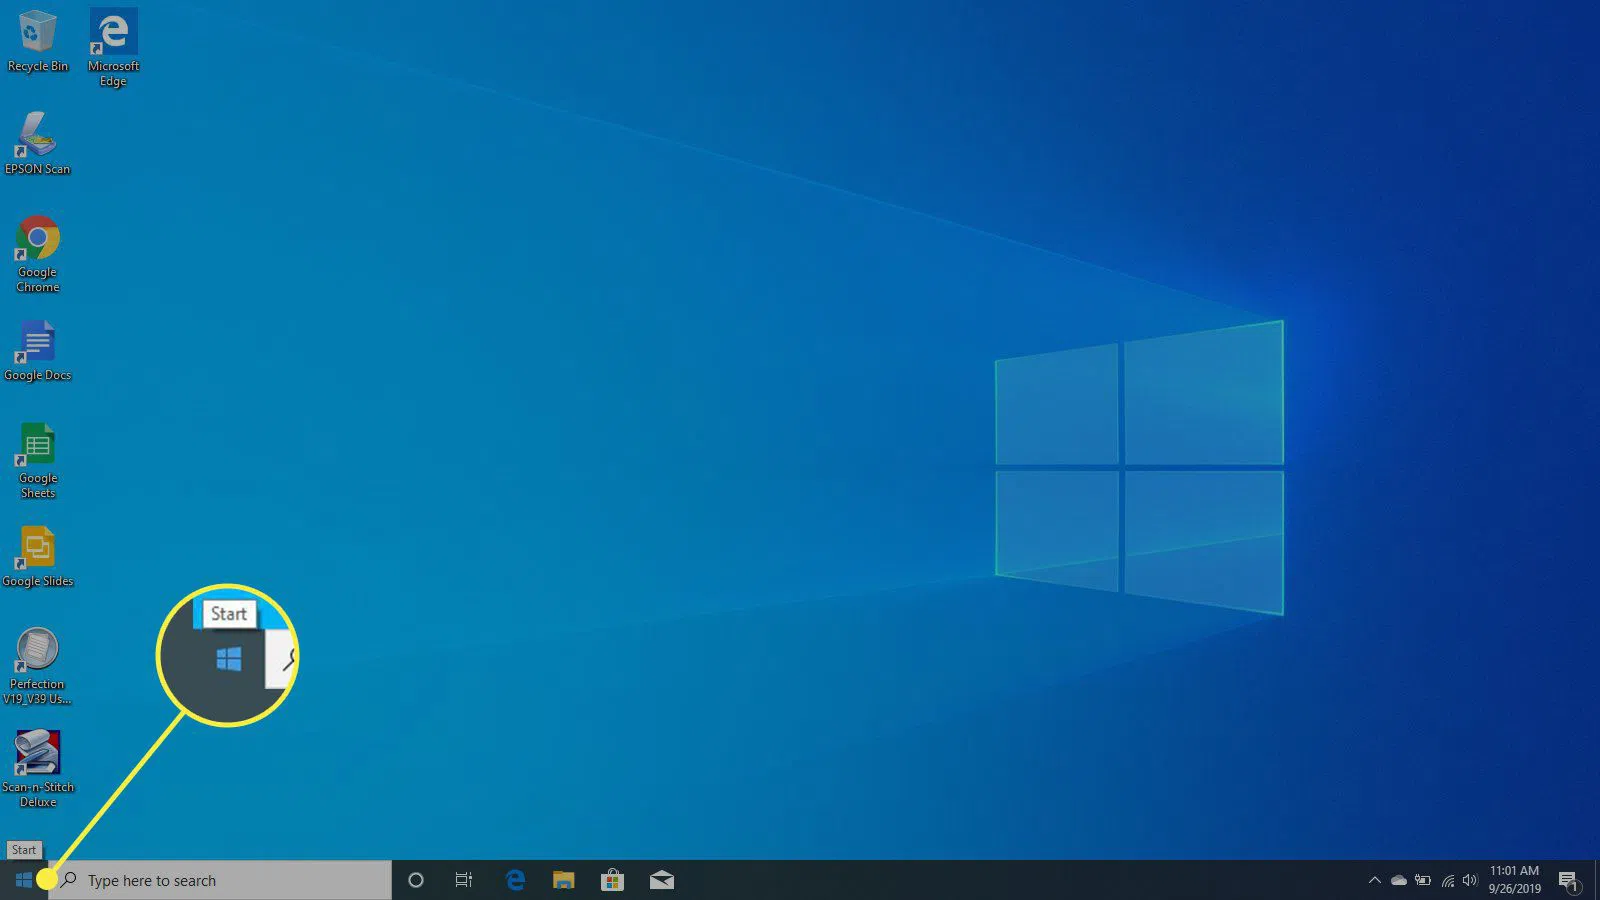
Task: Open the Windows Start menu
Action: pyautogui.click(x=23, y=880)
